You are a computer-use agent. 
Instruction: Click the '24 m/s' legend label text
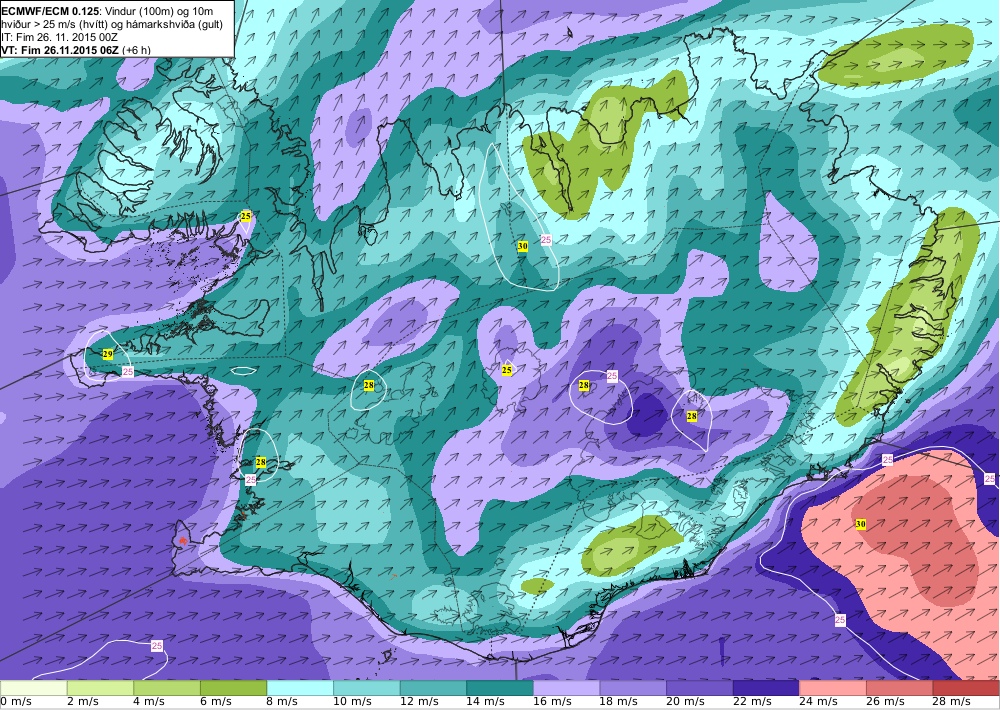point(819,702)
